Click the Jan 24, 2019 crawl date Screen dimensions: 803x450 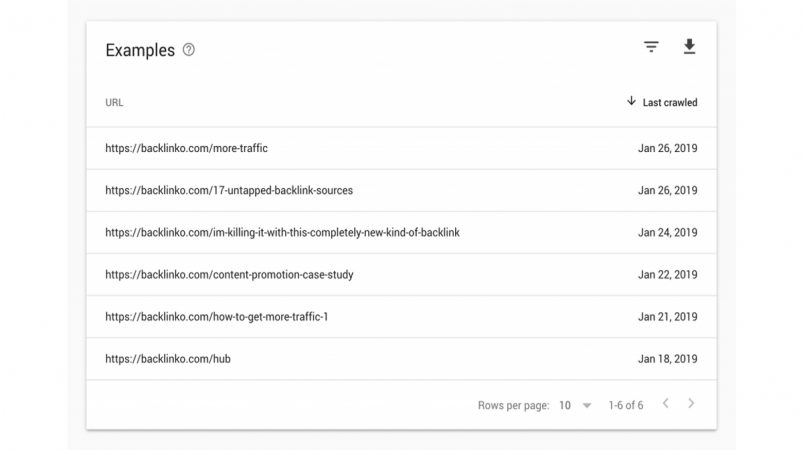(667, 232)
